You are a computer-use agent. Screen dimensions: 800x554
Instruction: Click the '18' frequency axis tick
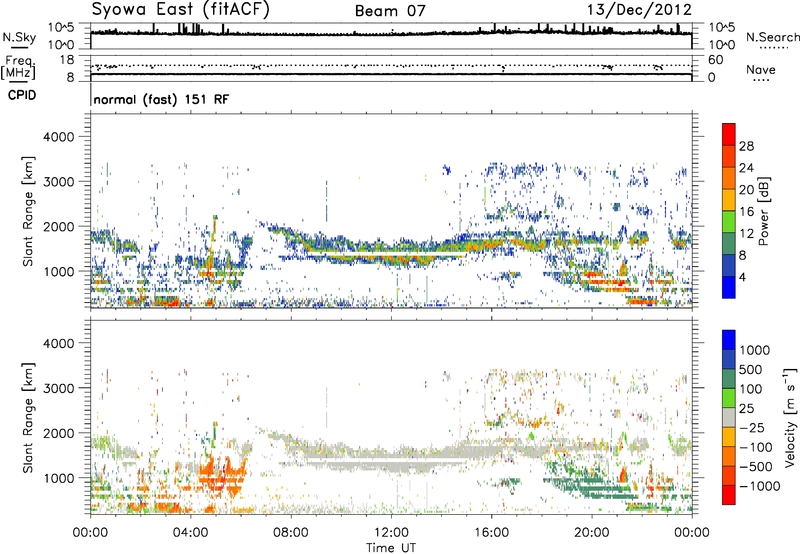coord(67,60)
